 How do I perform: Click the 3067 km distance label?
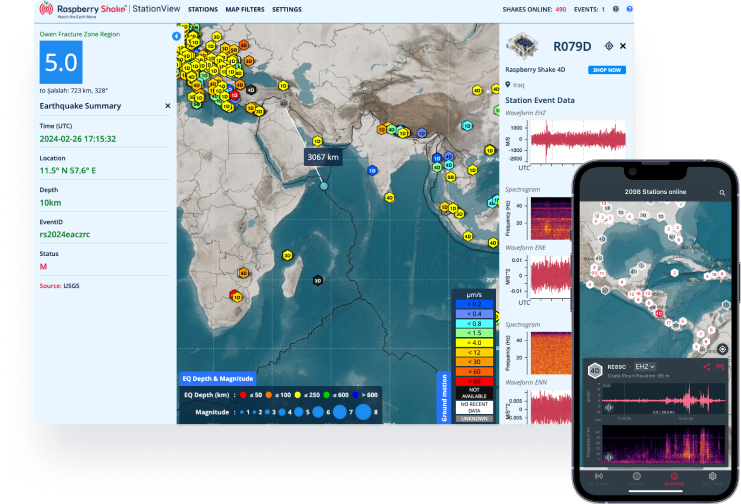pos(323,157)
